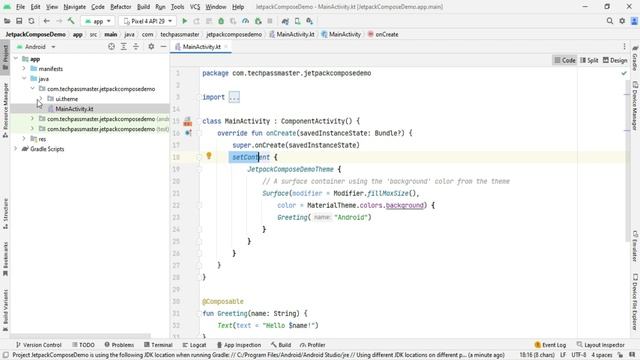The width and height of the screenshot is (640, 360).
Task: Hide the Project panel with minus icon
Action: pyautogui.click(x=163, y=47)
